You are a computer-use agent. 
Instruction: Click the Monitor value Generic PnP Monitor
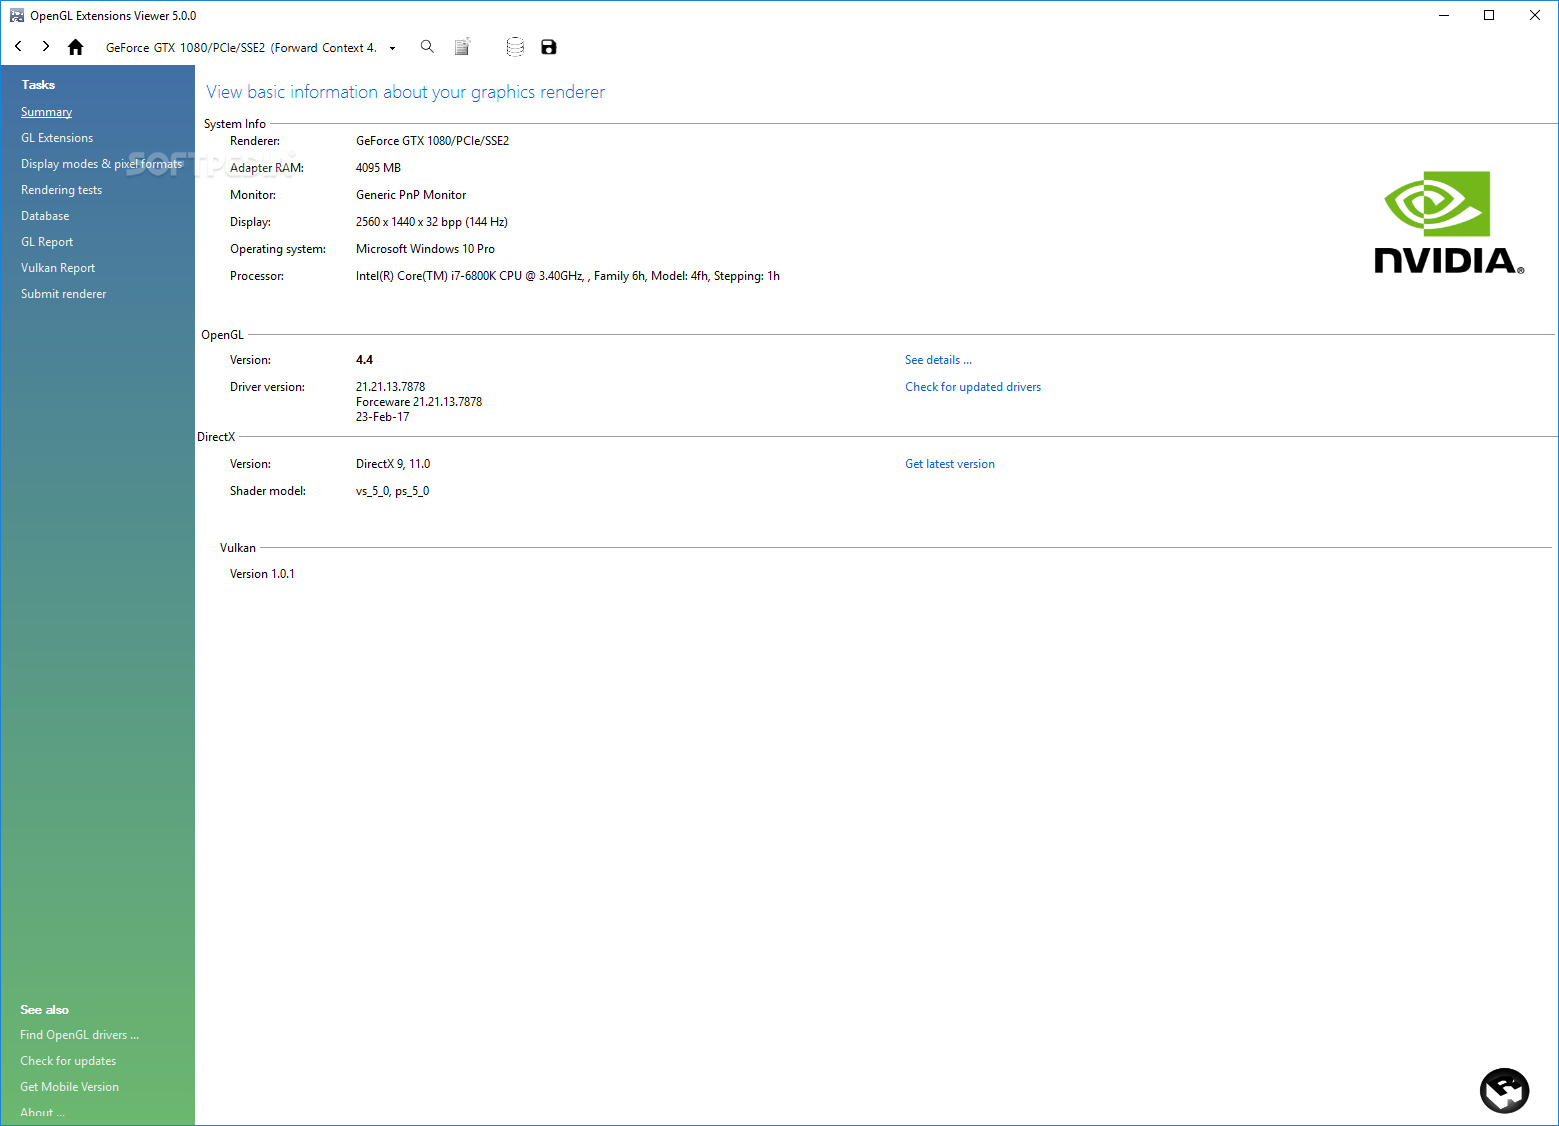click(411, 195)
